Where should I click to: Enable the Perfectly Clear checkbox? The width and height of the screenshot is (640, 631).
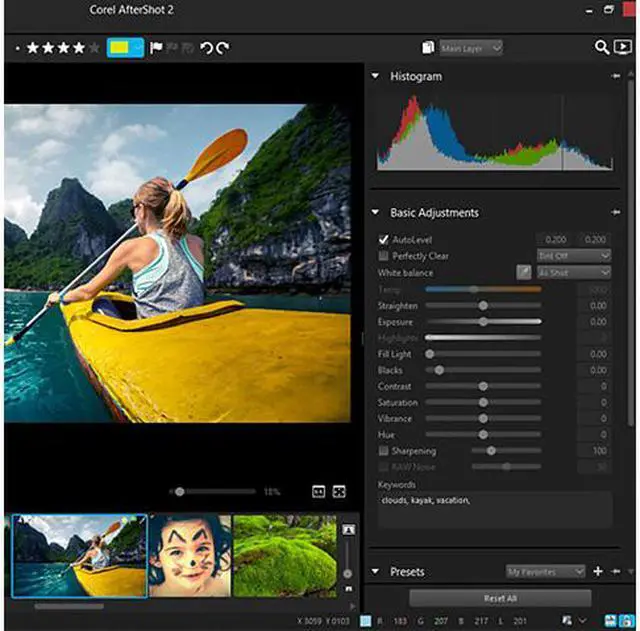pos(384,256)
